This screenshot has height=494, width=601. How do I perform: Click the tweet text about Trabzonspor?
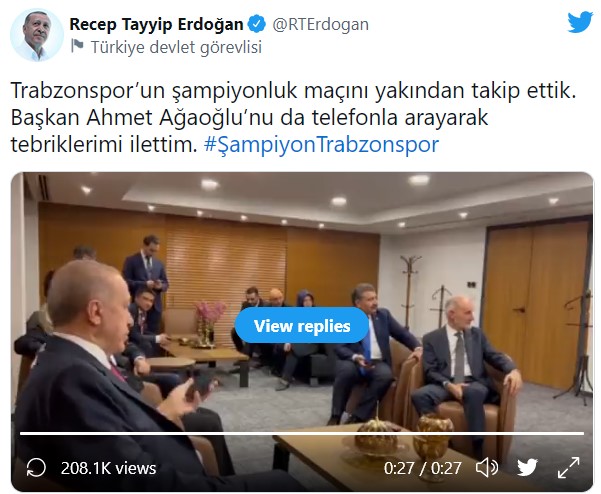tap(294, 117)
